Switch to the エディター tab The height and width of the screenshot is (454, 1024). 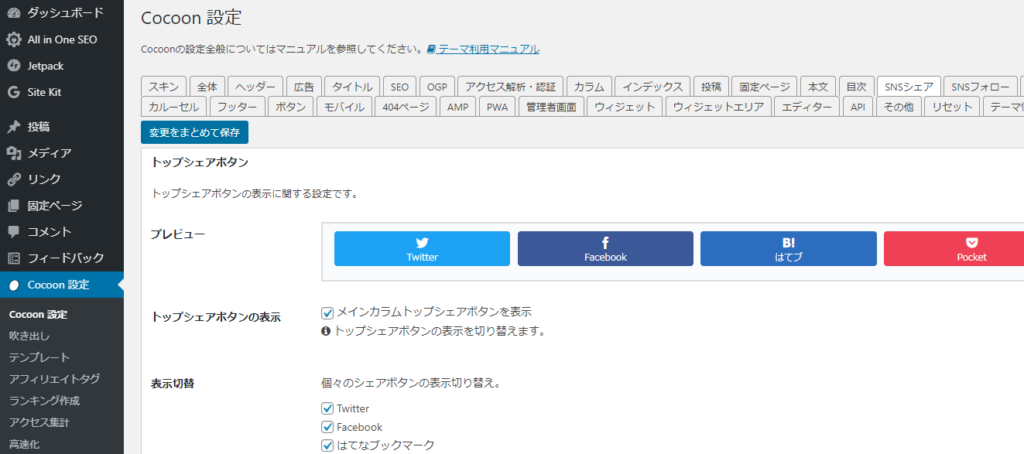coord(807,107)
